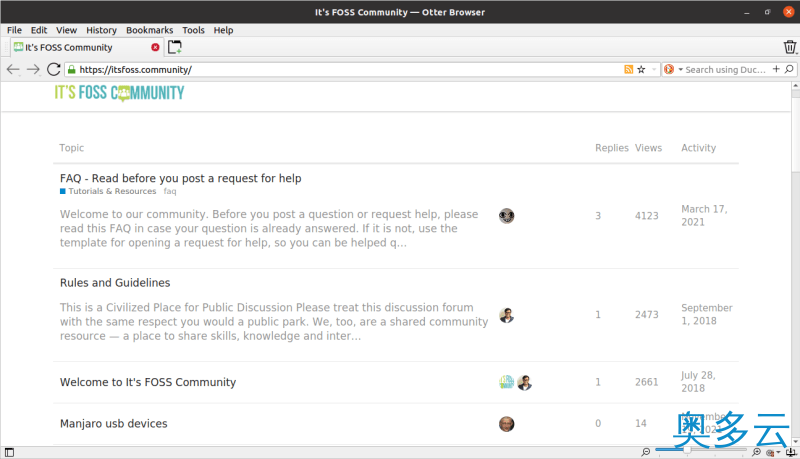The image size is (800, 459).
Task: Click the March 17, 2021 activity date
Action: point(705,216)
